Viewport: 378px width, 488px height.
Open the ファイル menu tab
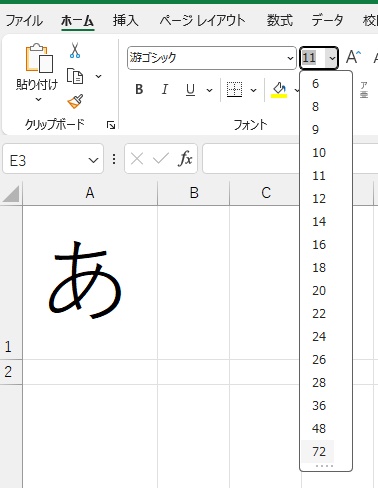coord(24,21)
